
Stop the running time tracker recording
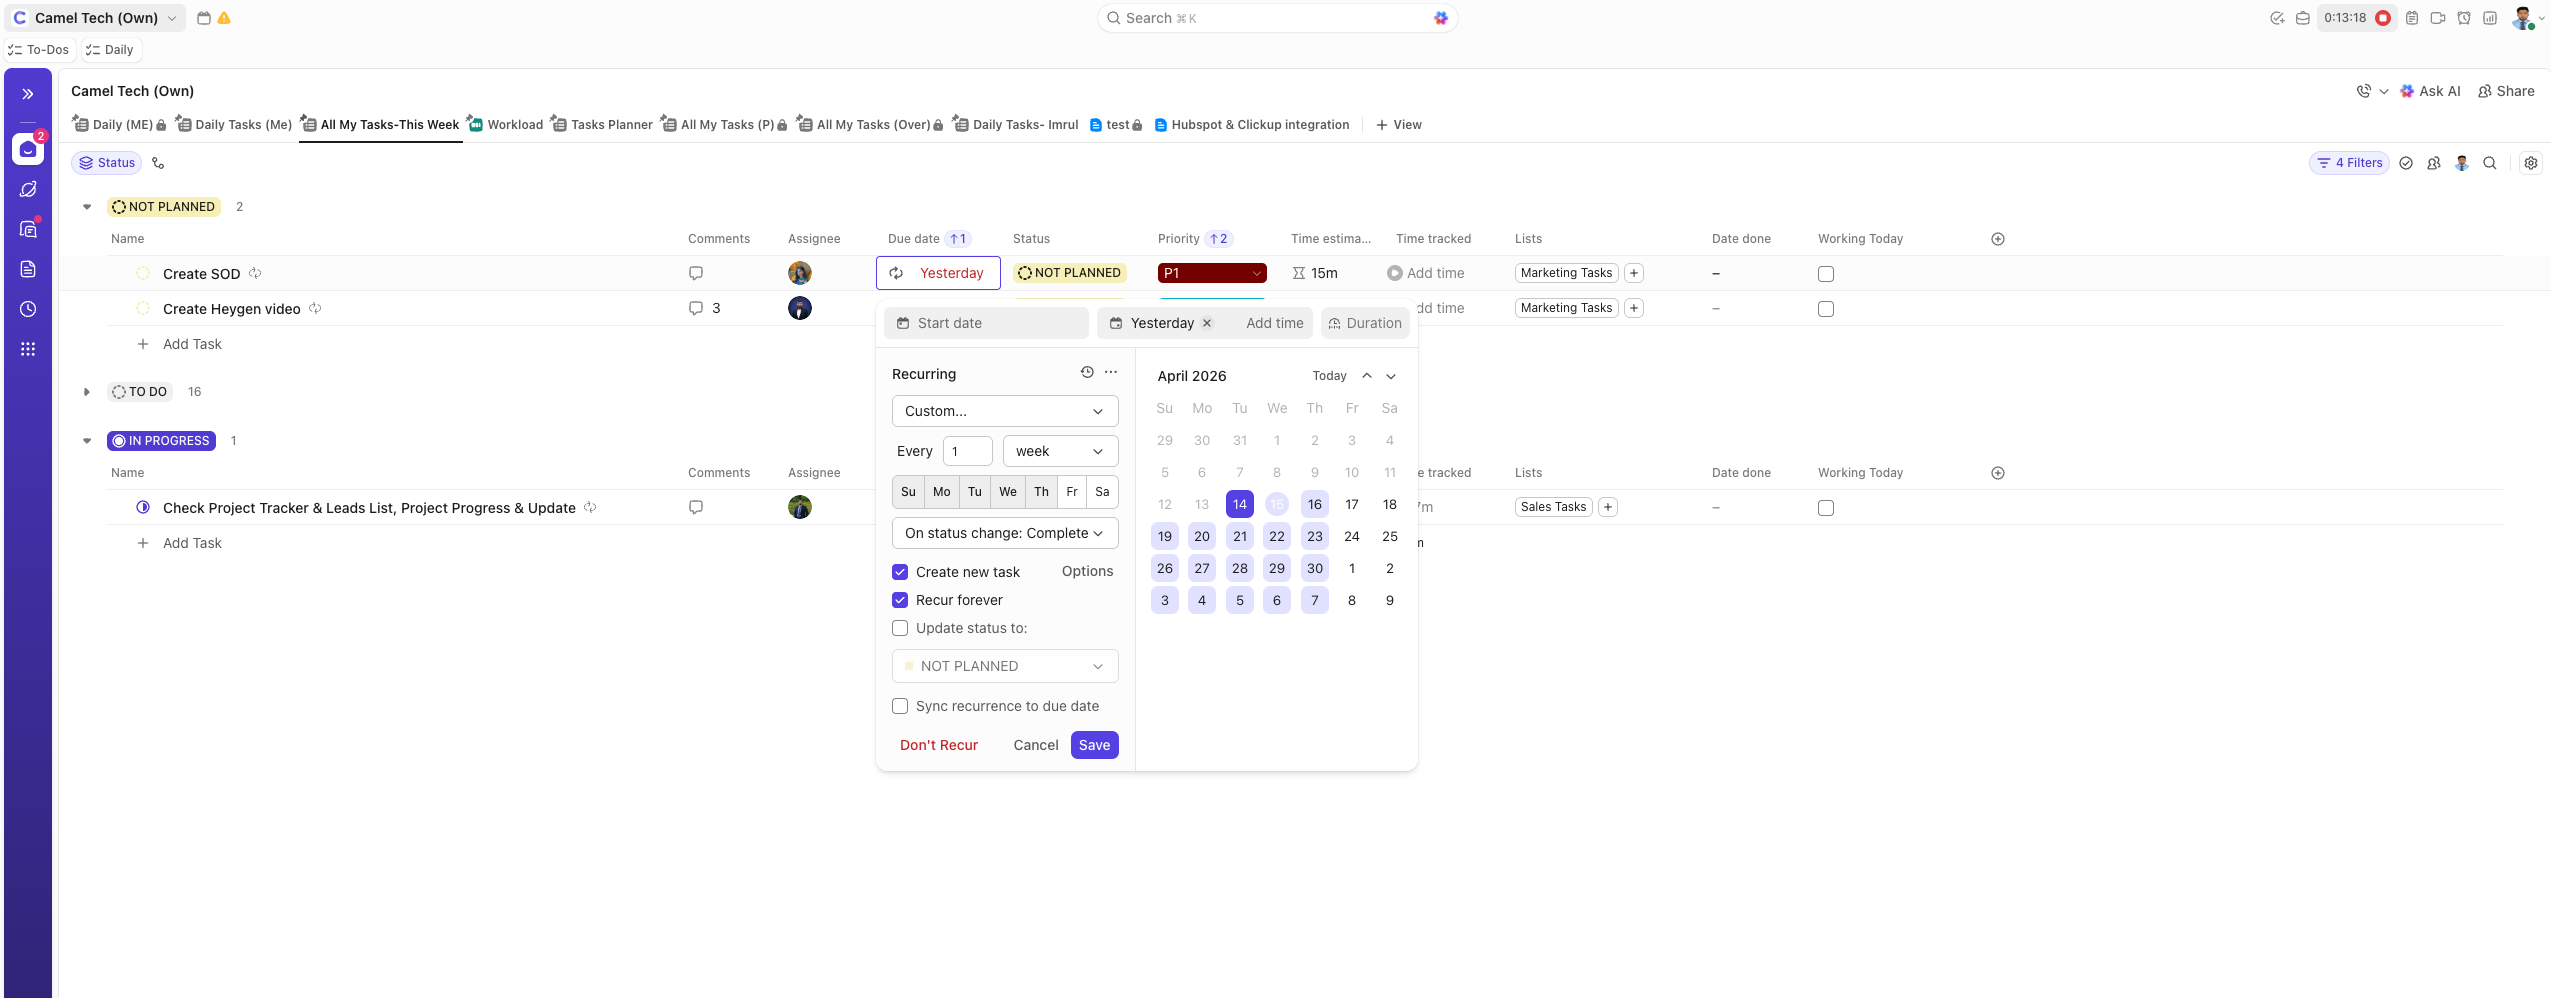pyautogui.click(x=2383, y=18)
